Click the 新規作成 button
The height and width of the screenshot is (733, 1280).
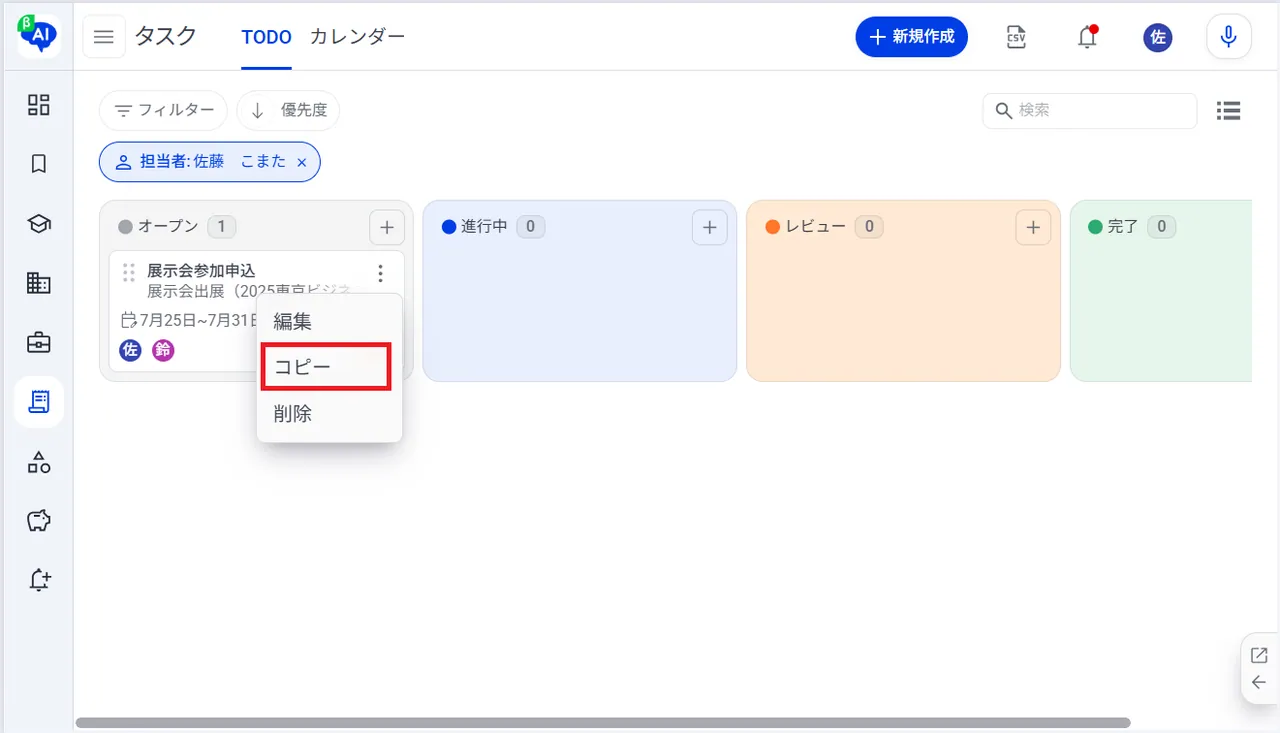(x=911, y=38)
